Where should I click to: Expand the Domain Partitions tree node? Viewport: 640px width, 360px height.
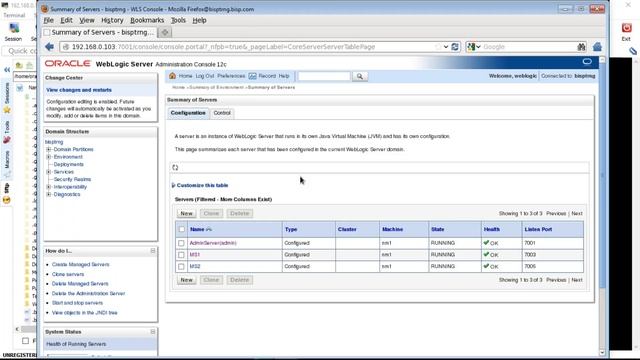tap(49, 149)
